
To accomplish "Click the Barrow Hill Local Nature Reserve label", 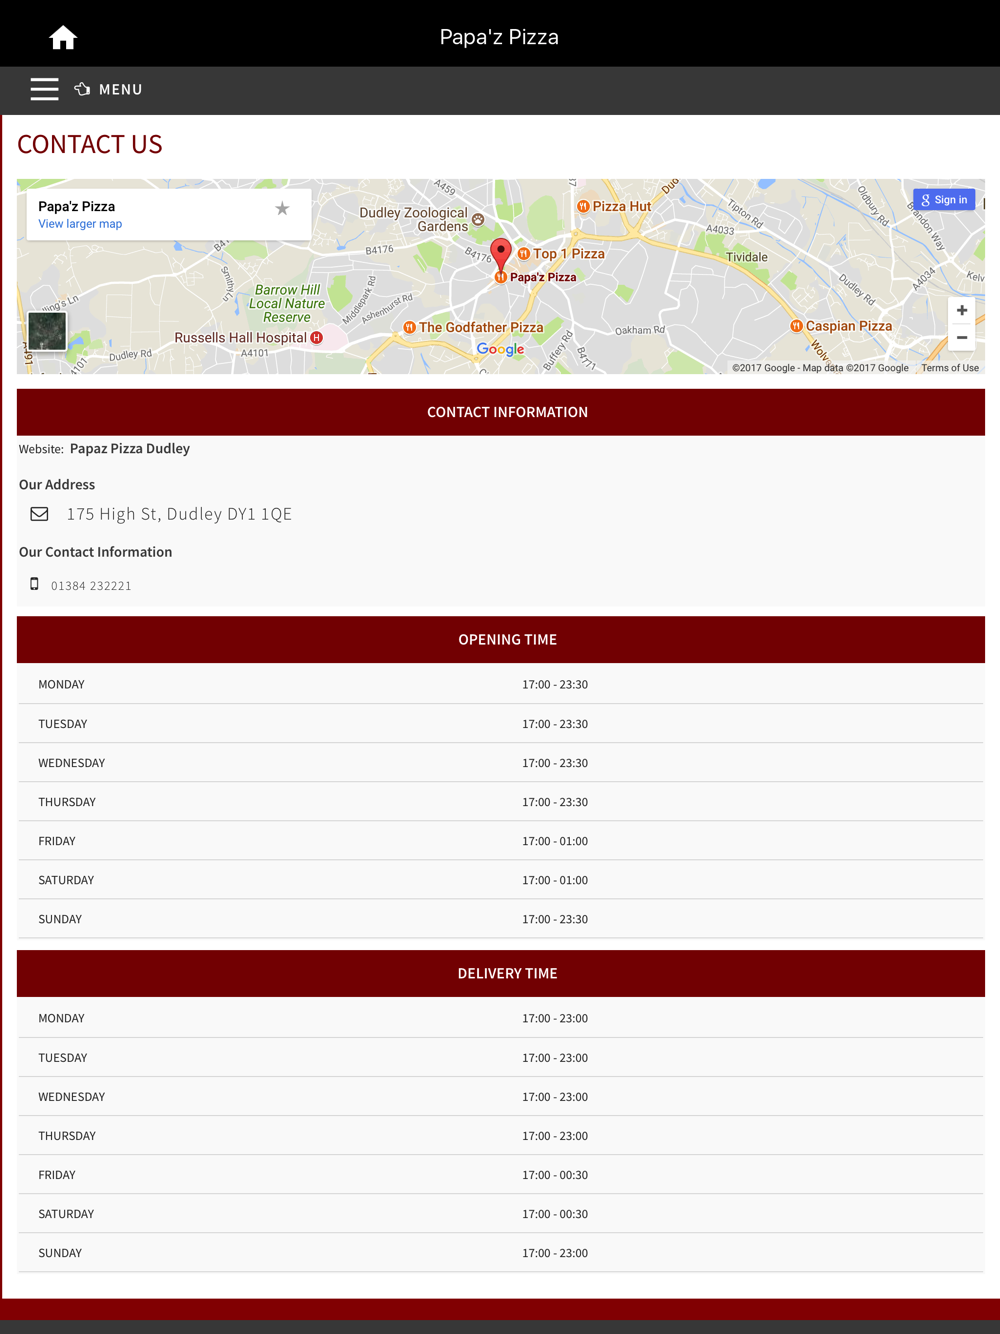I will click(287, 304).
